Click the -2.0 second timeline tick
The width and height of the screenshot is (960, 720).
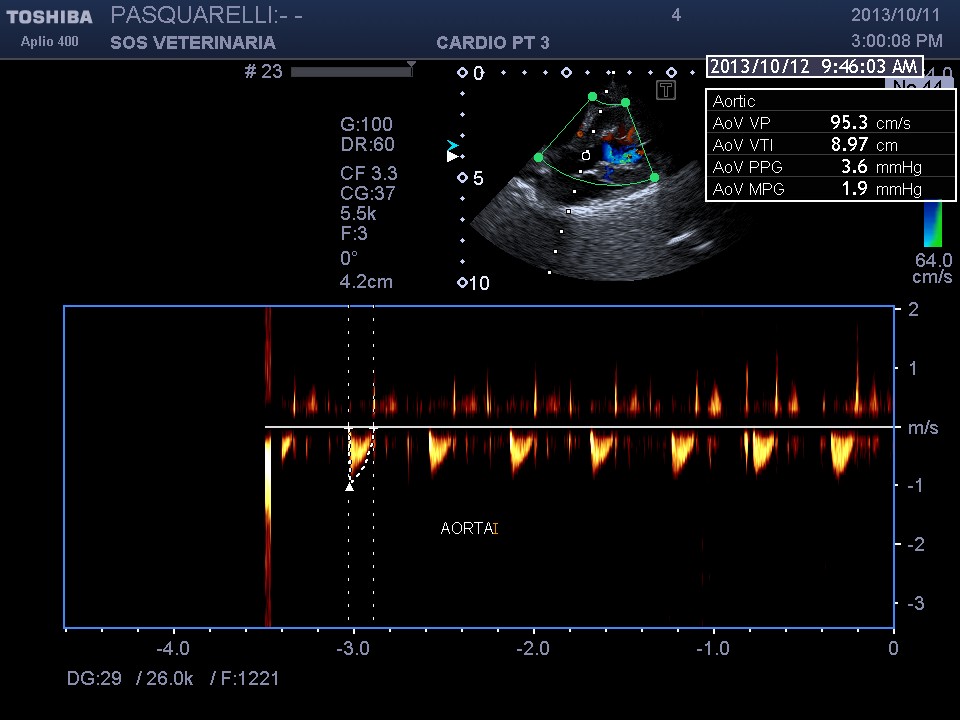534,629
